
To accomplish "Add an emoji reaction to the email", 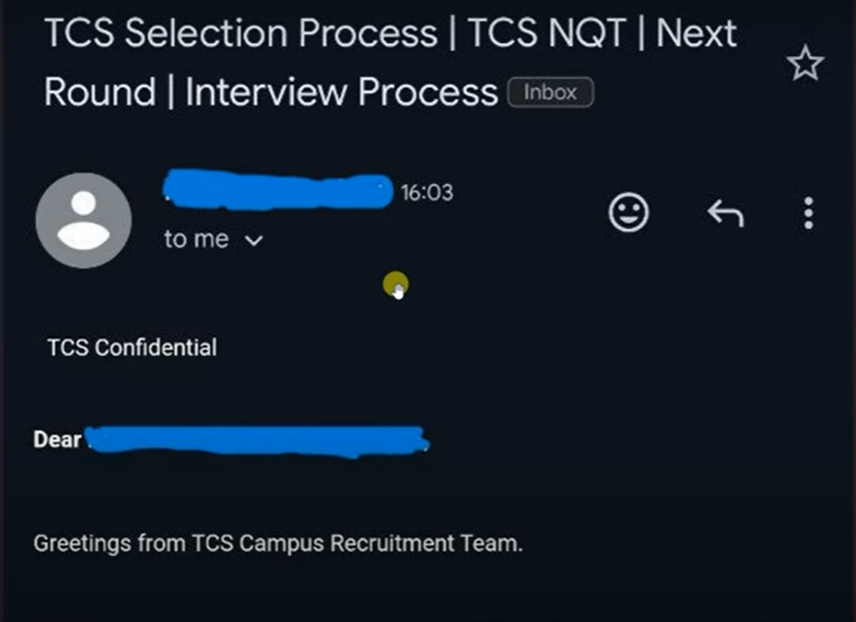I will pos(628,212).
